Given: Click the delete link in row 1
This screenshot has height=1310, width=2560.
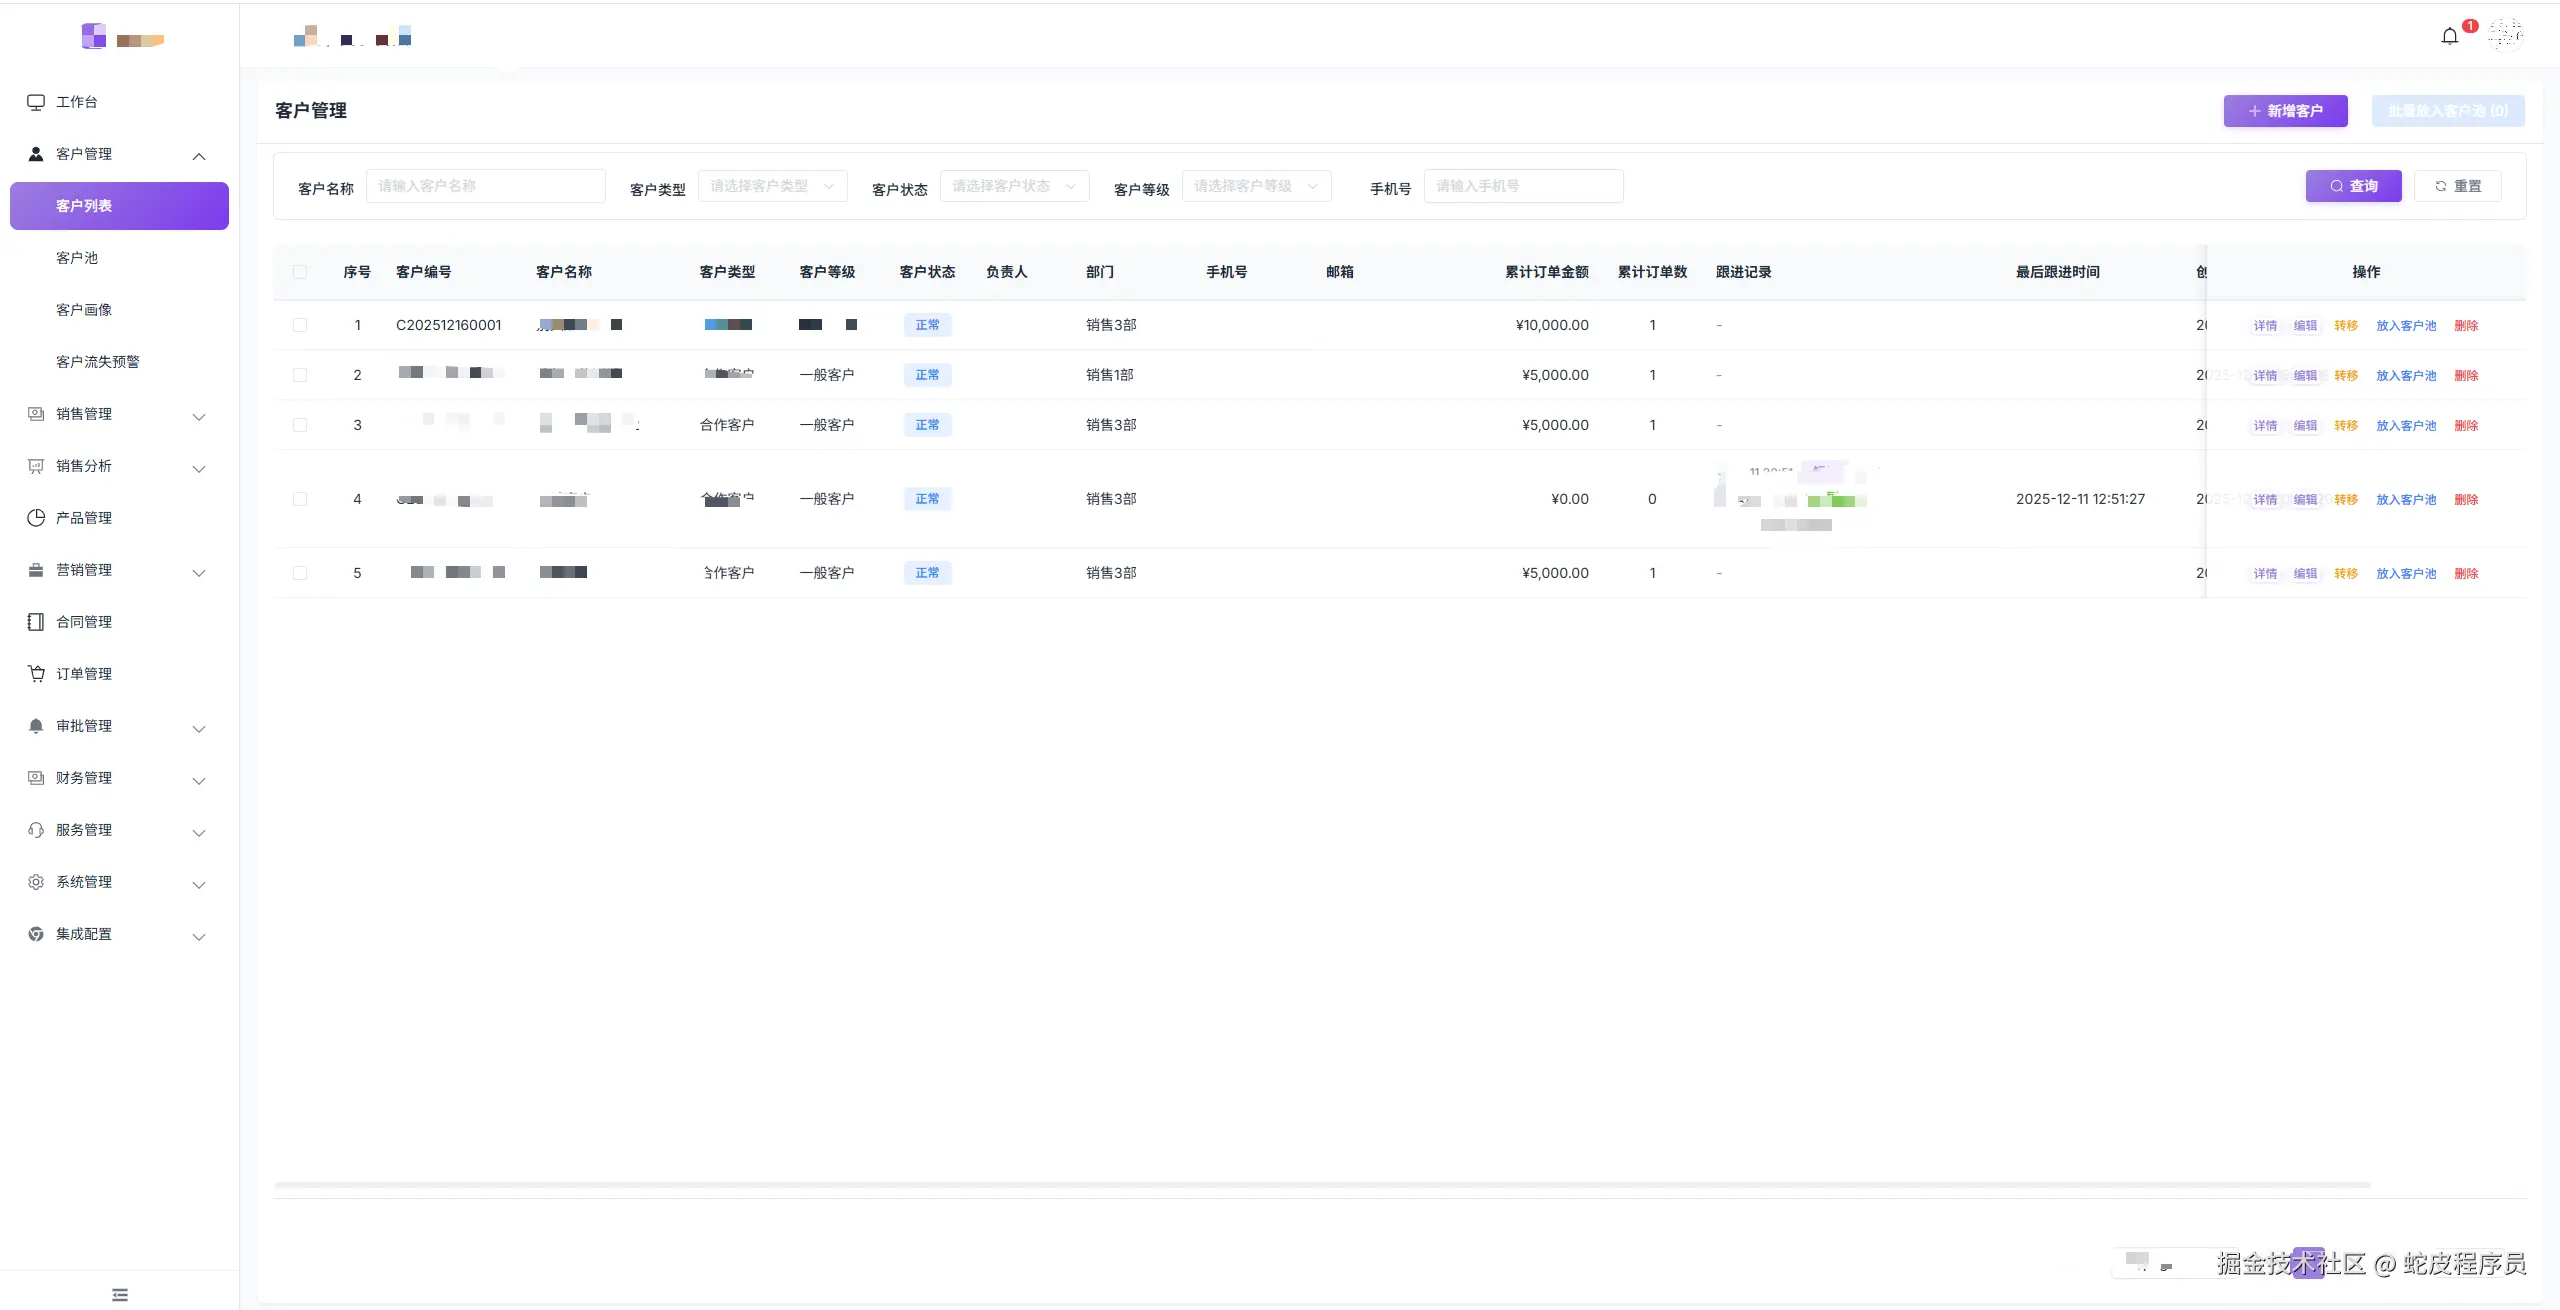Looking at the screenshot, I should tap(2466, 326).
